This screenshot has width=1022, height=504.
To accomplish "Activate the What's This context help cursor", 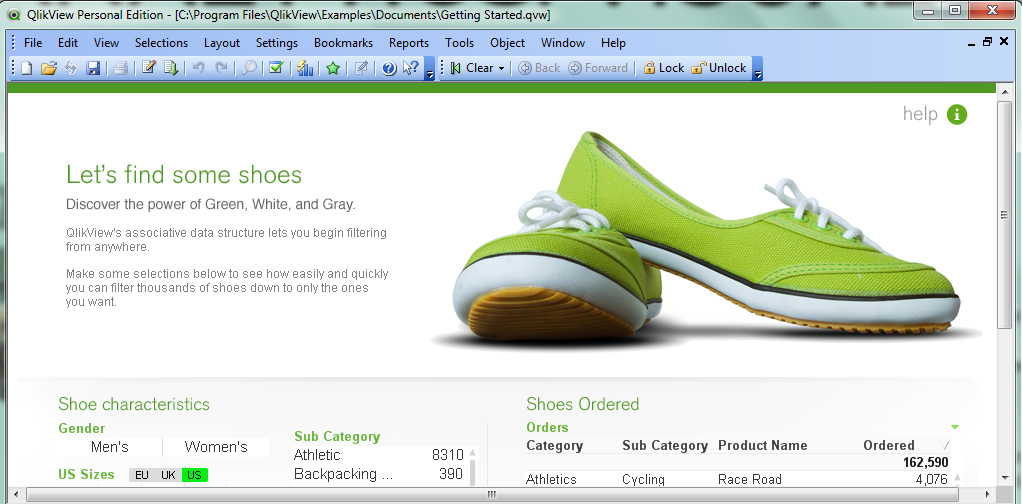I will 411,68.
